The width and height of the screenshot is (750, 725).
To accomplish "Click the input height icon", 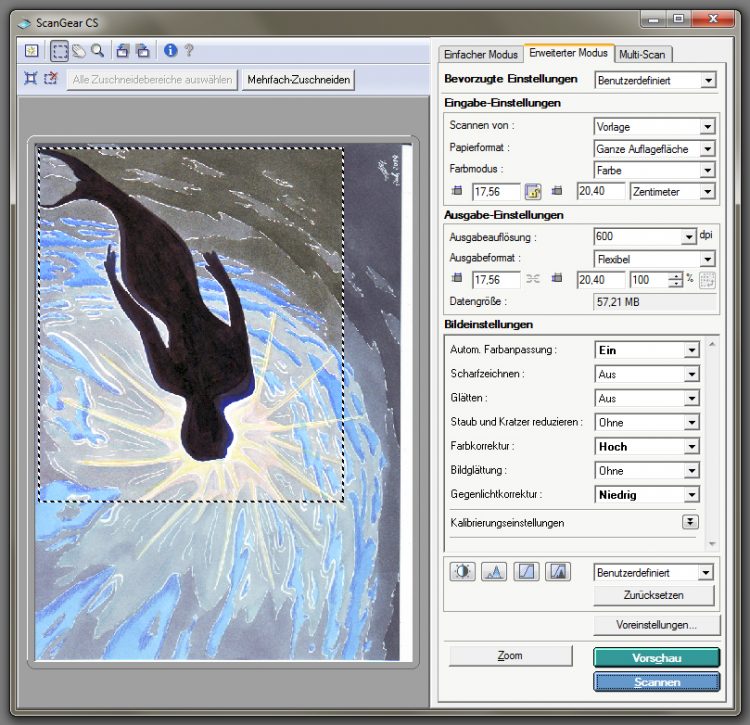I will (x=557, y=191).
